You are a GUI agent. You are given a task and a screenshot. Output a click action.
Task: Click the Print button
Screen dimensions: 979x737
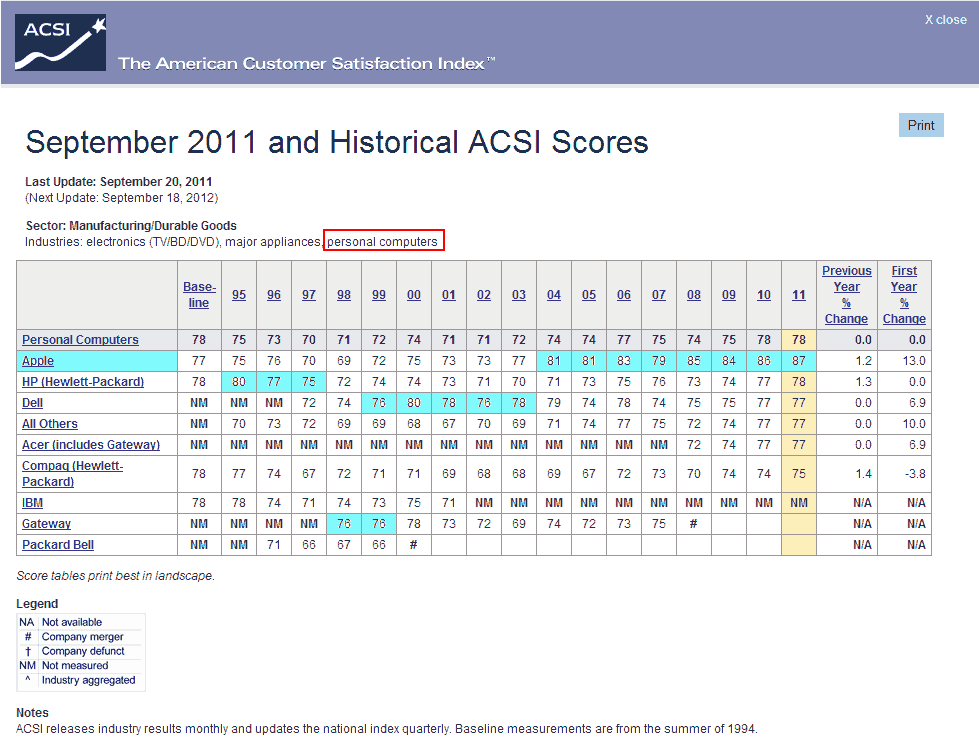pos(921,125)
